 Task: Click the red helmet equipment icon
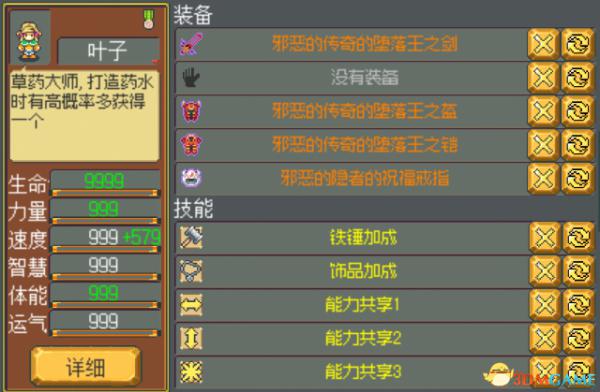click(191, 111)
